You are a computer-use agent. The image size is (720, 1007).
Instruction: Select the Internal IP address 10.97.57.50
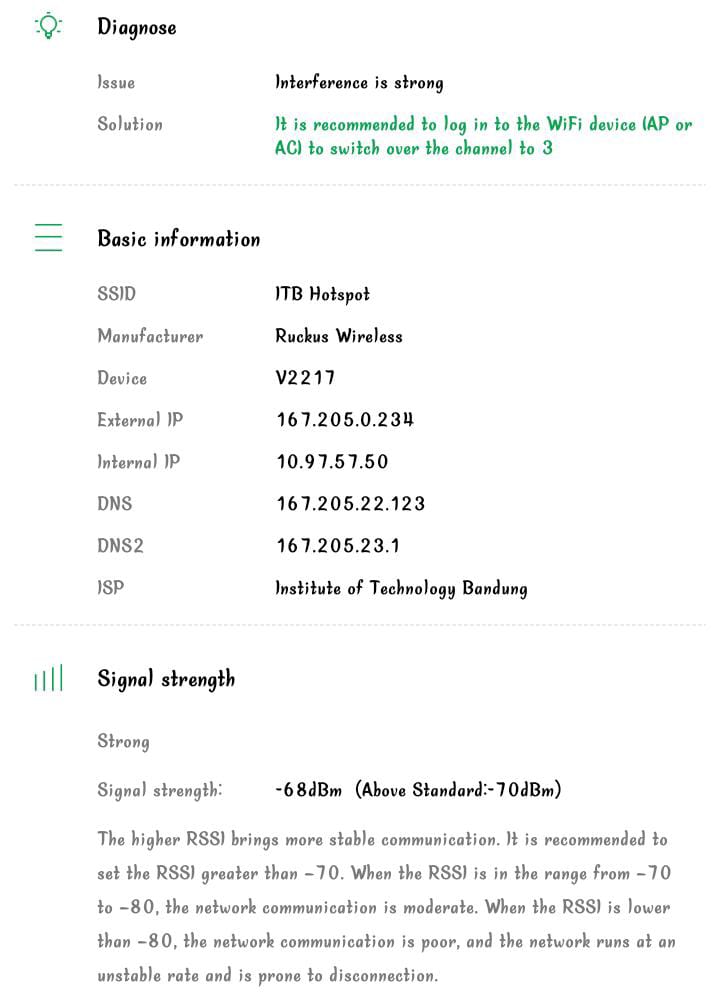[332, 462]
